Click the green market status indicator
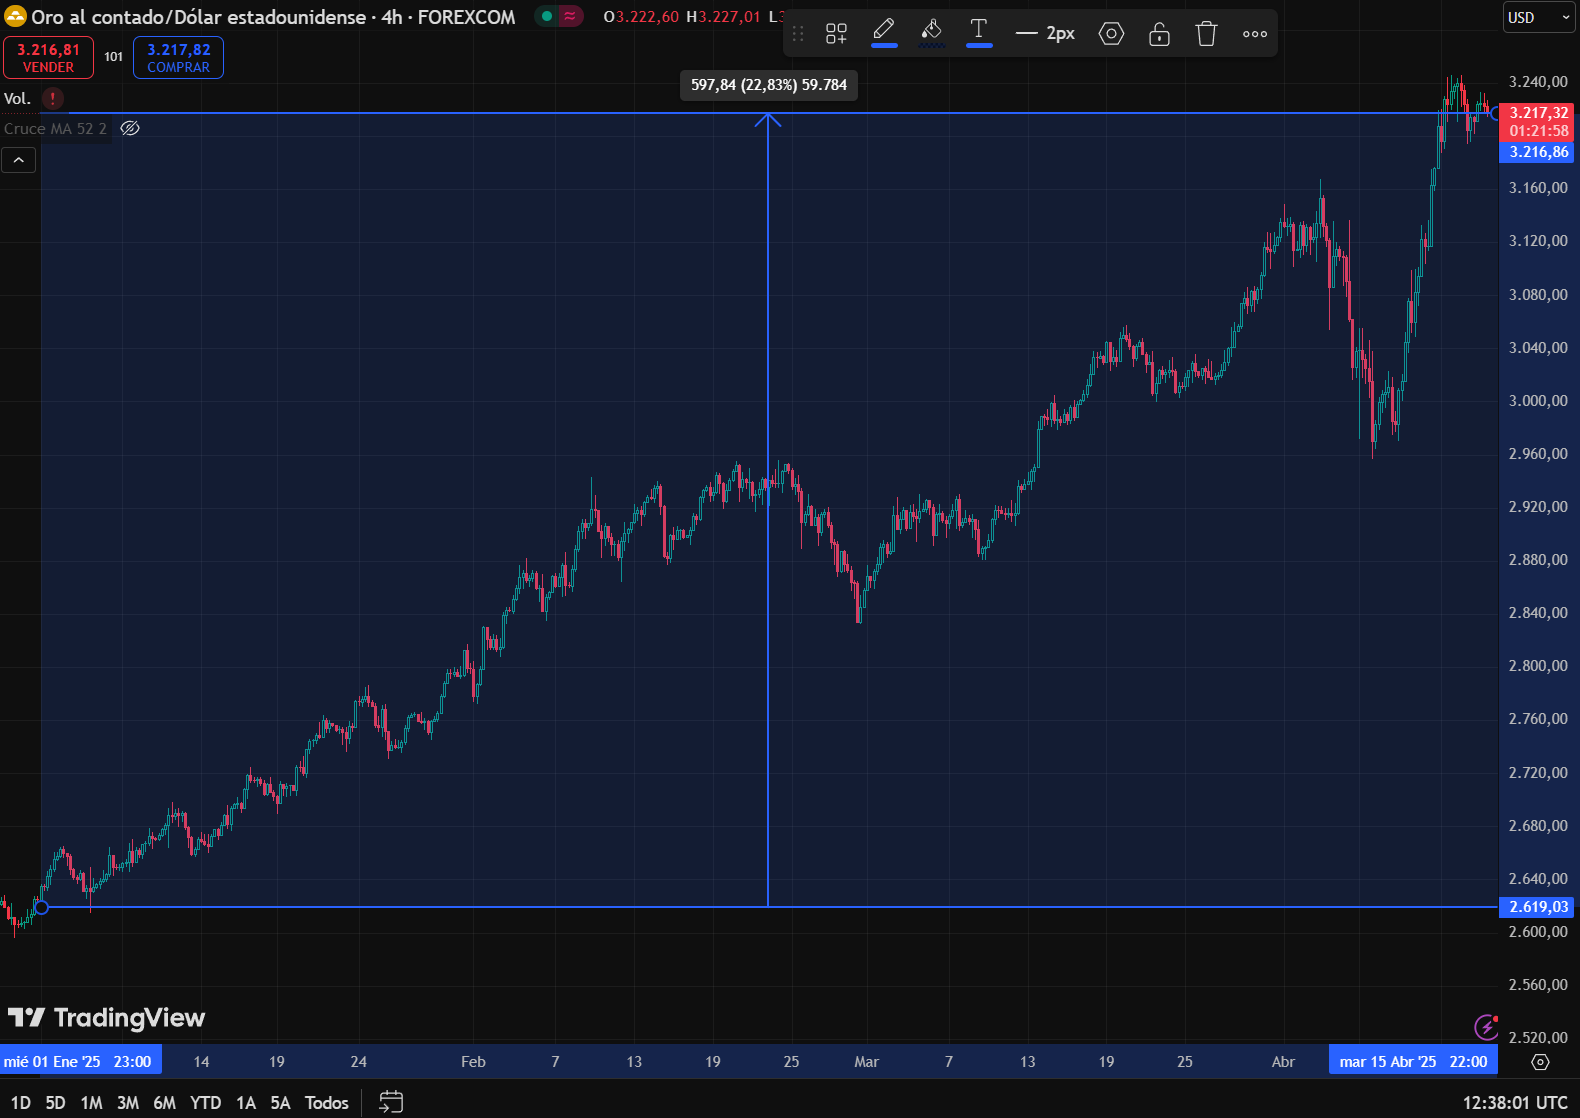Viewport: 1580px width, 1118px height. point(547,16)
